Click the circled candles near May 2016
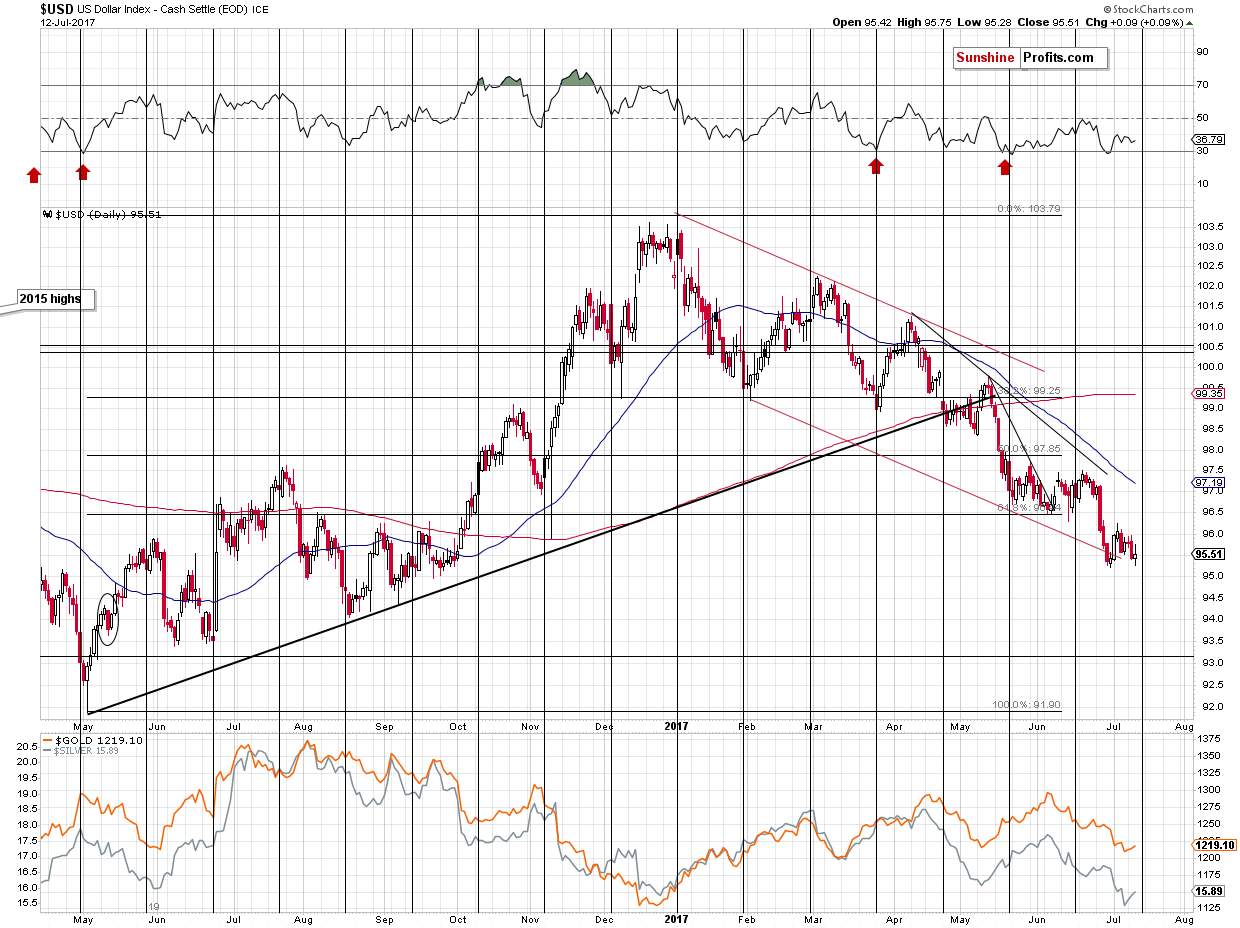Screen dimensions: 1240x928 click(108, 618)
